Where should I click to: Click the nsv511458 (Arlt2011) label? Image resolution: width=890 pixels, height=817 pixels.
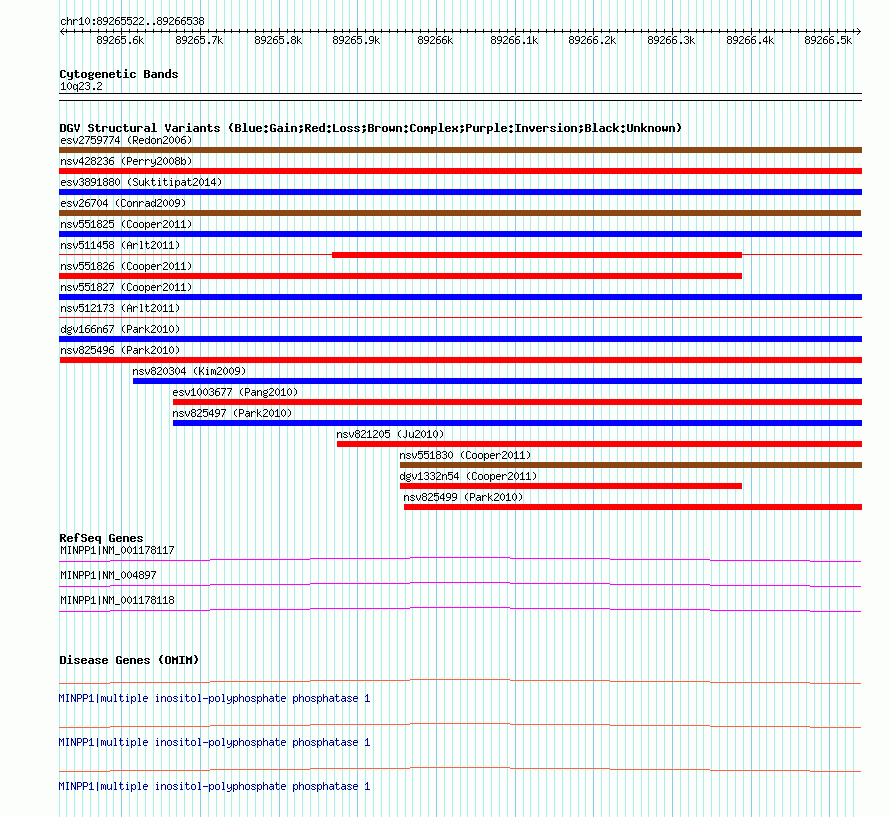point(120,245)
